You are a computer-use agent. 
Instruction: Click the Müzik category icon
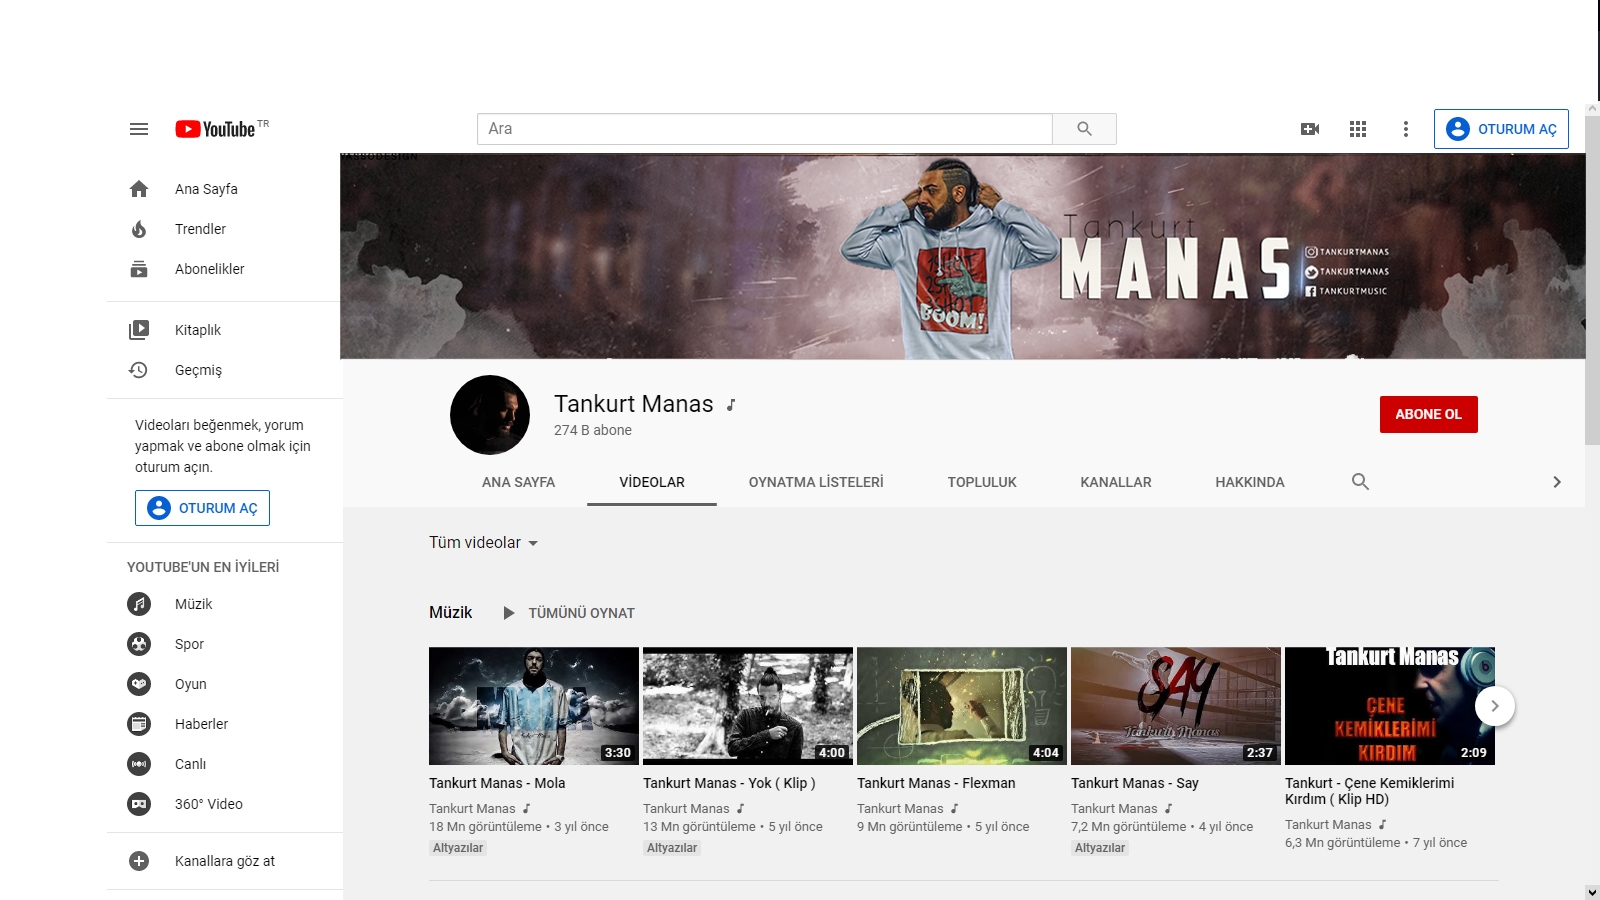tap(139, 604)
